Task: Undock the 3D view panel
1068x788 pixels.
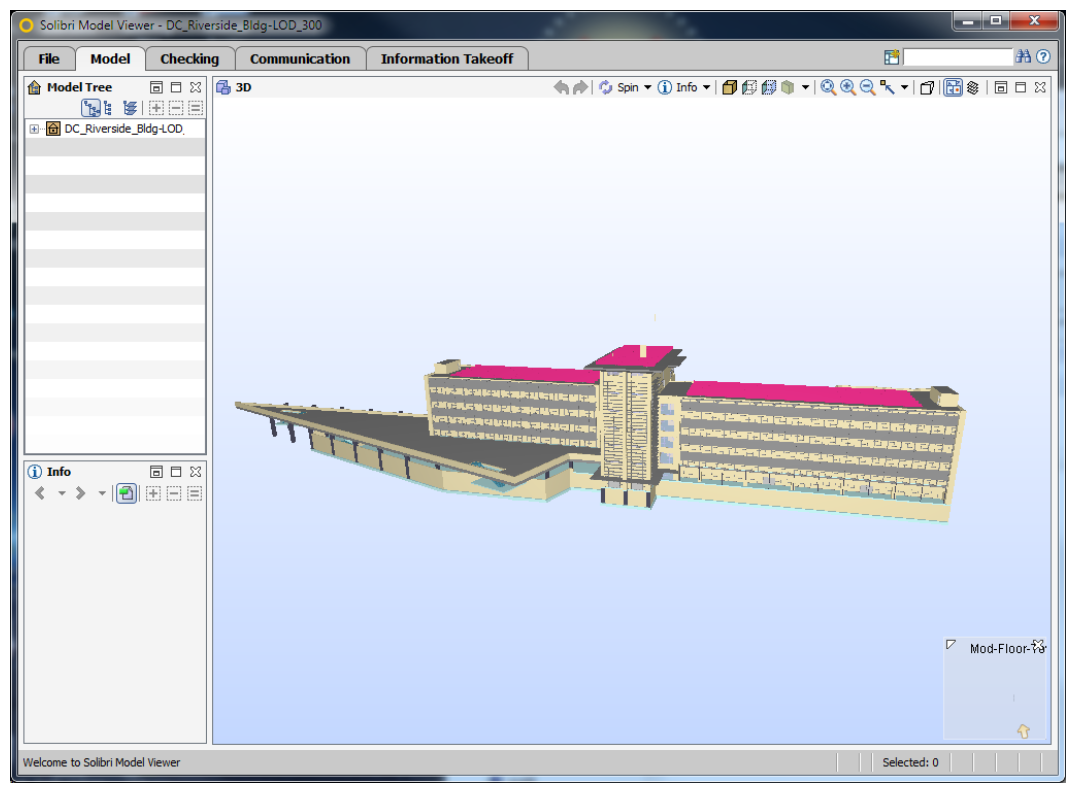Action: click(x=1001, y=87)
